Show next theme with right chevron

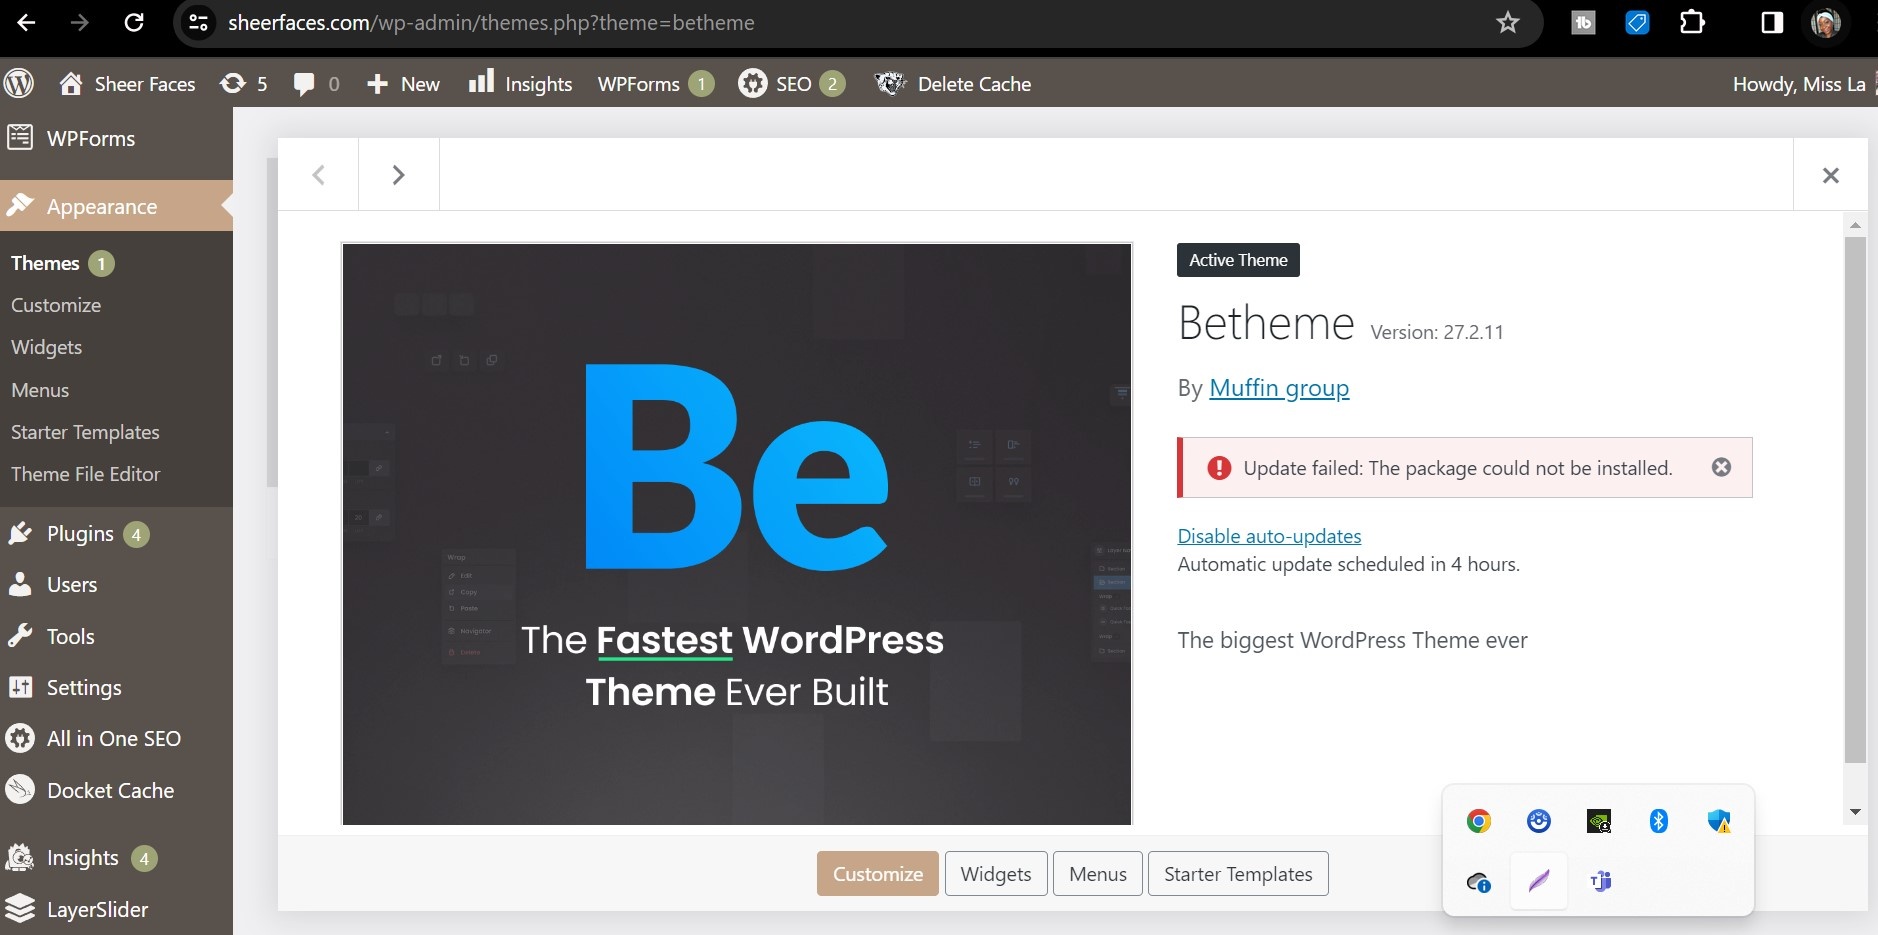[x=398, y=175]
